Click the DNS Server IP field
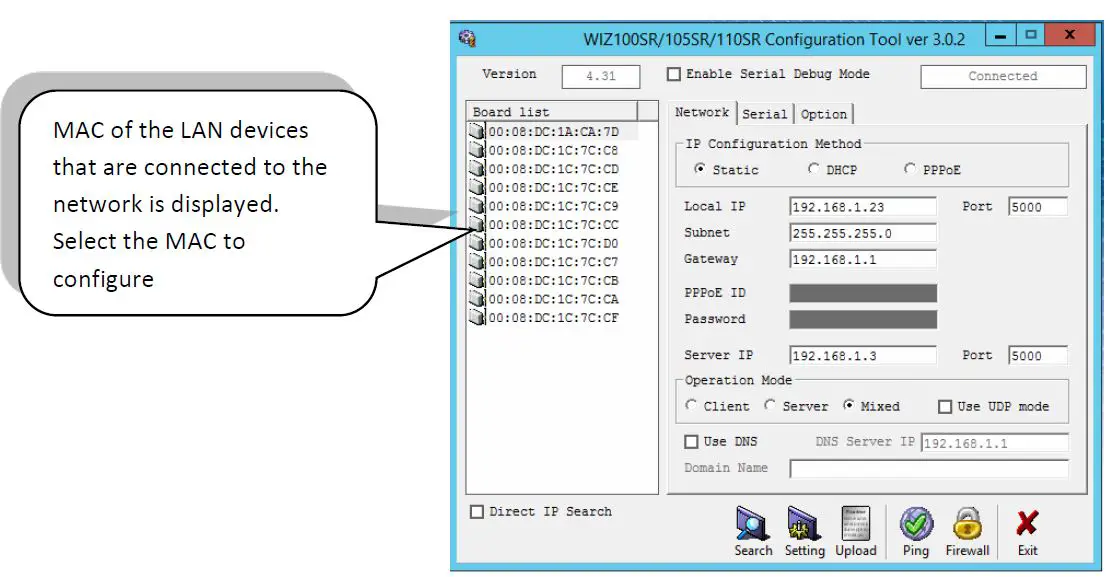Viewport: 1115px width, 577px height. click(995, 443)
